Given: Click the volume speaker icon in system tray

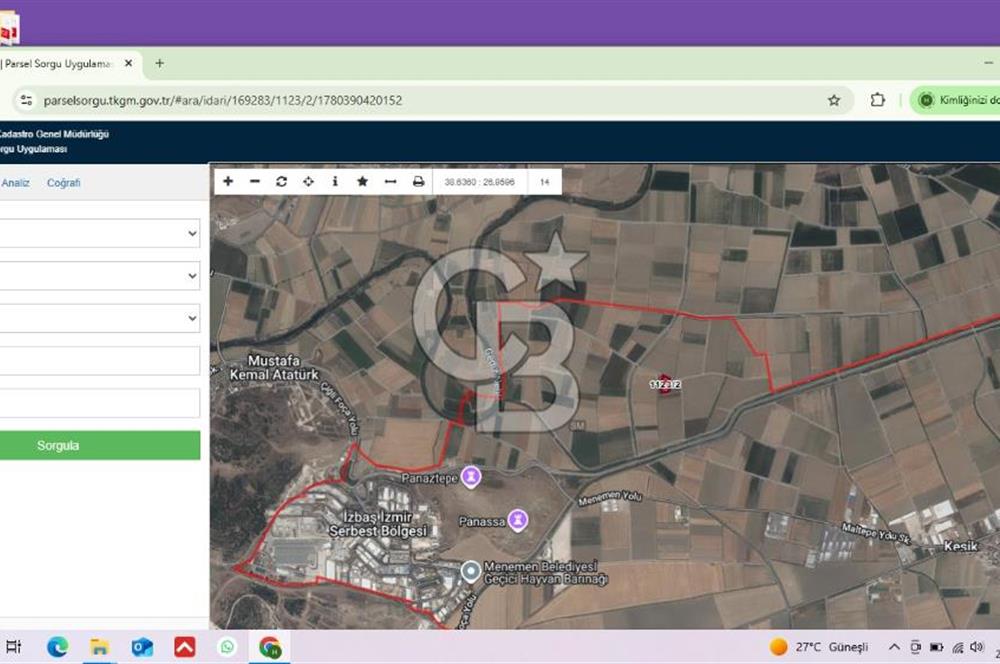Looking at the screenshot, I should tap(977, 647).
